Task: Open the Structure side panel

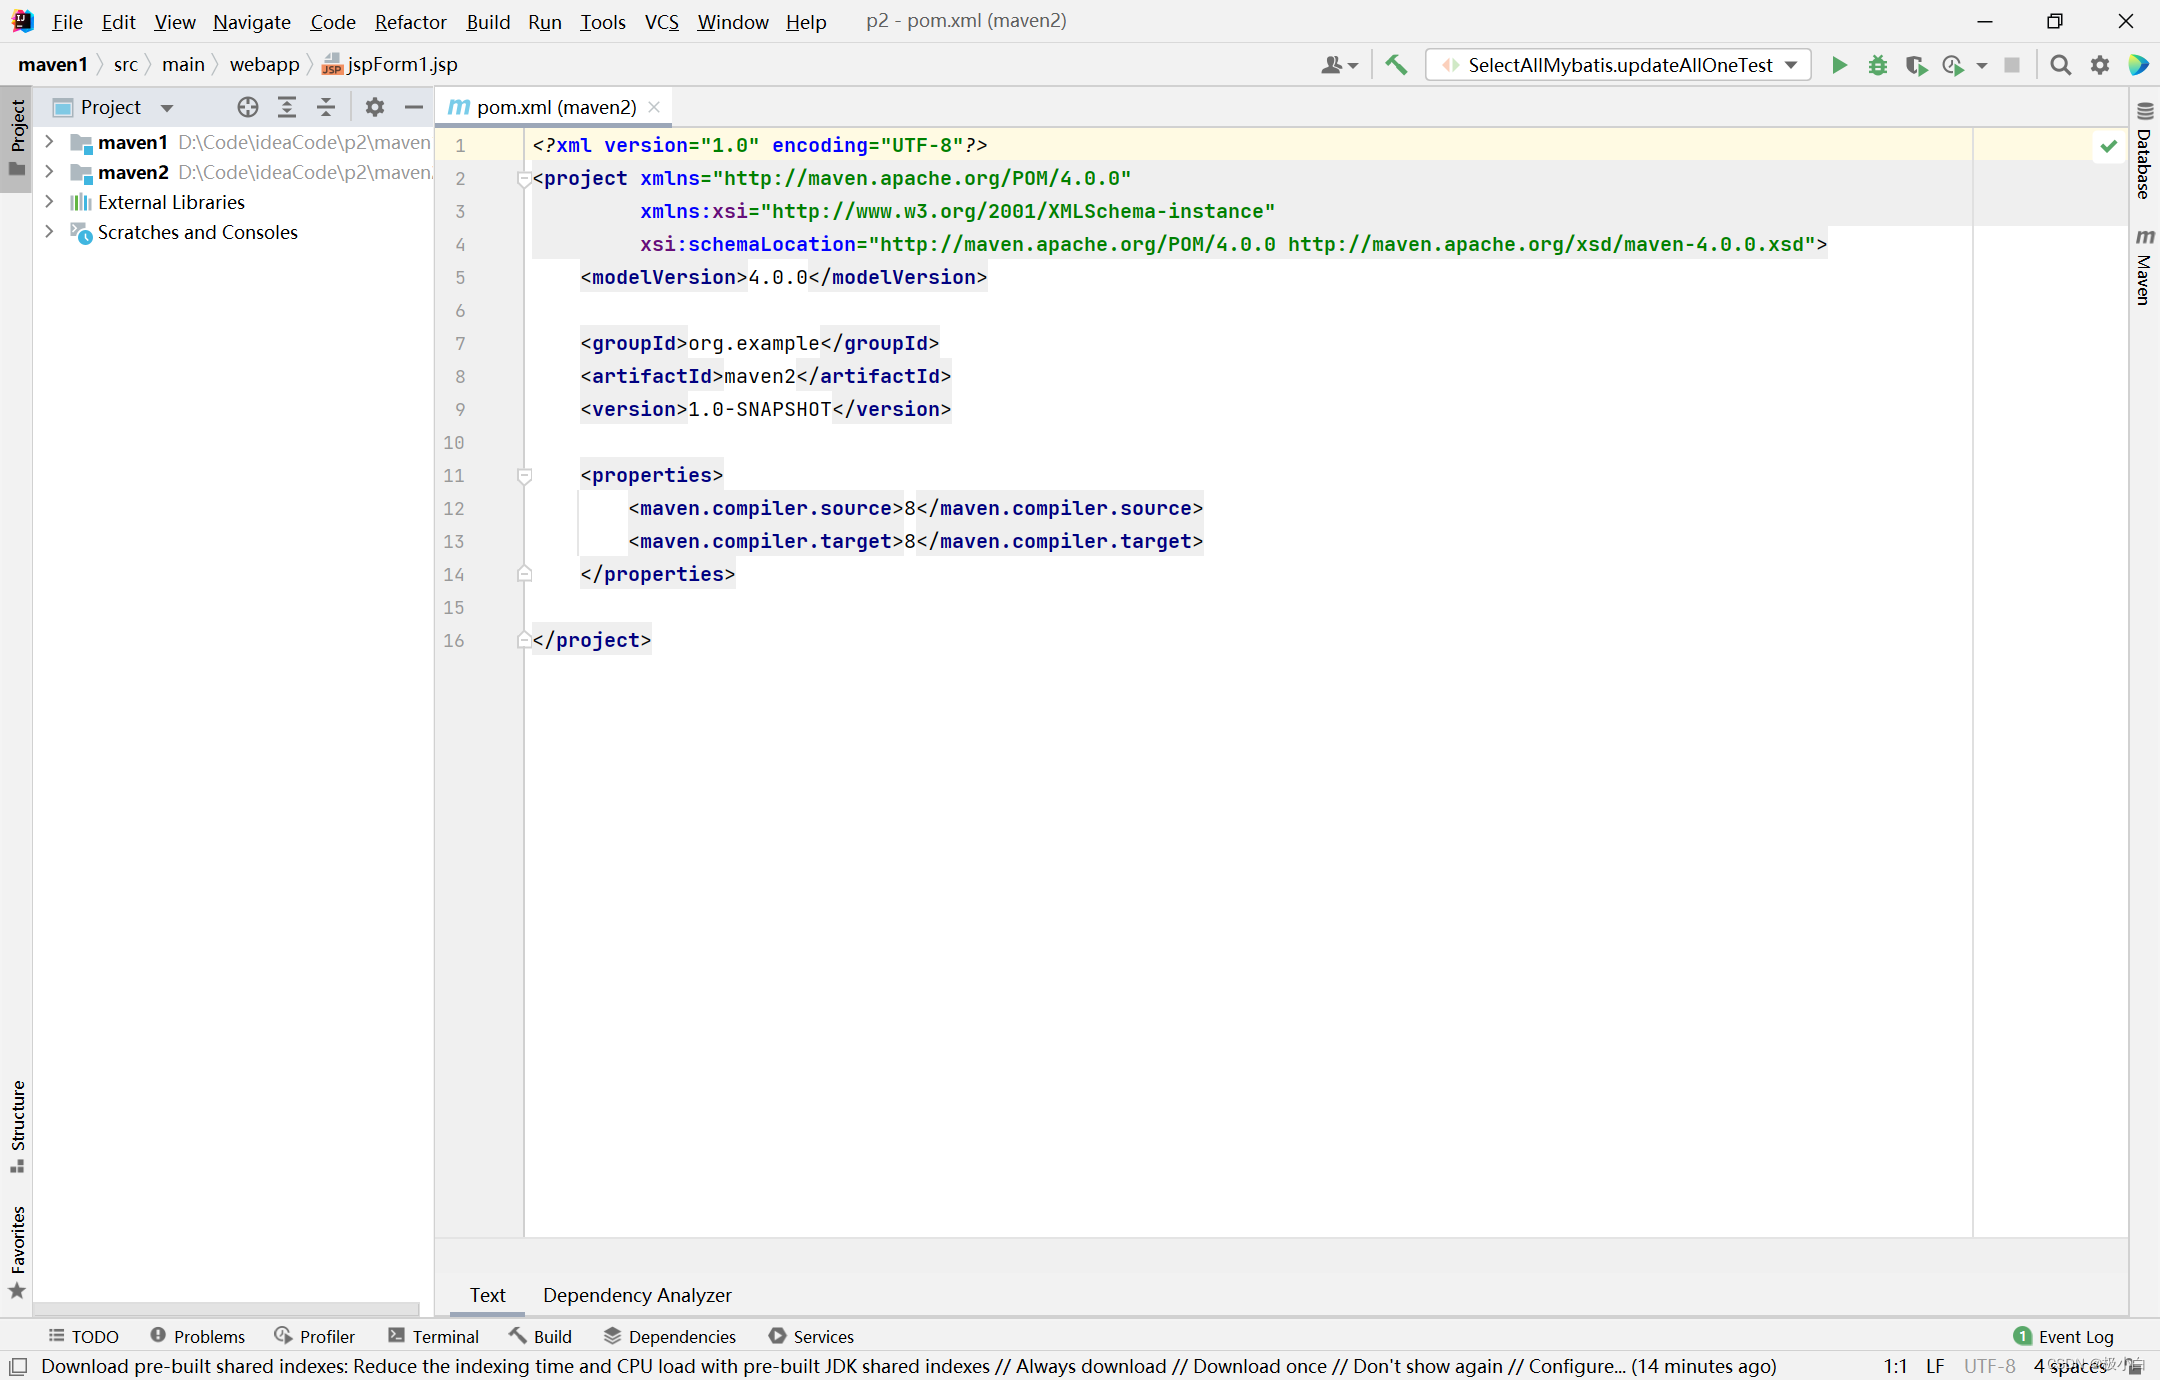Action: click(17, 1126)
